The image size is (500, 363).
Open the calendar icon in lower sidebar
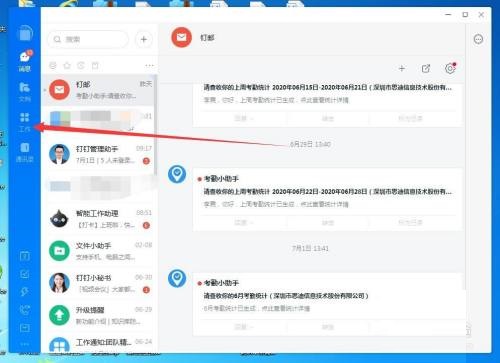pyautogui.click(x=25, y=256)
